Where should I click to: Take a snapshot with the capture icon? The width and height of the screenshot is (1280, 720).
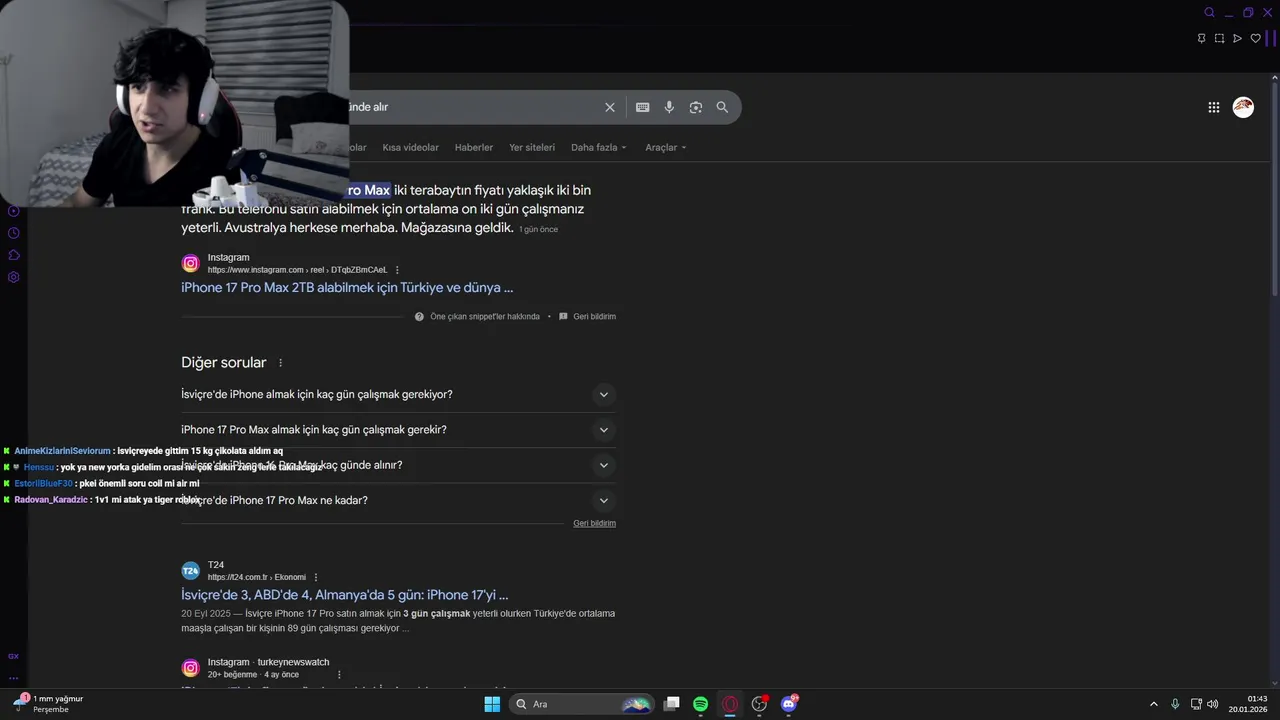click(1219, 38)
